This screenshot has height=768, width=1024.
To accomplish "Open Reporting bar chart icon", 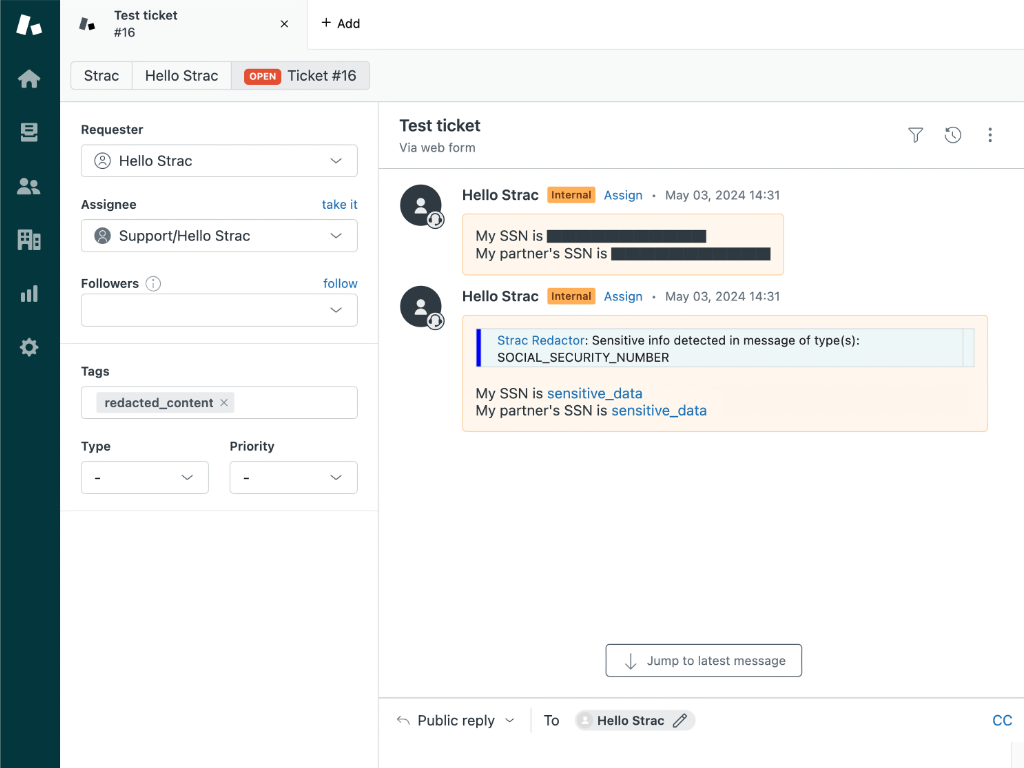I will click(29, 294).
